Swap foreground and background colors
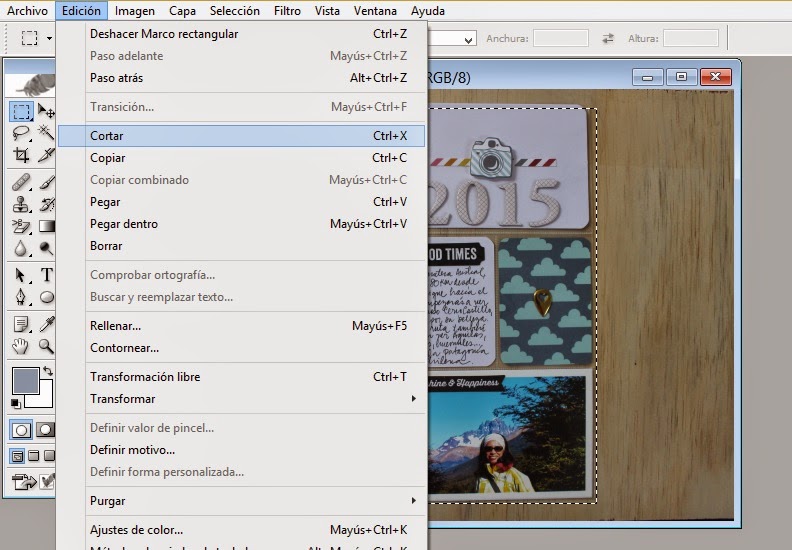The image size is (792, 550). [48, 371]
